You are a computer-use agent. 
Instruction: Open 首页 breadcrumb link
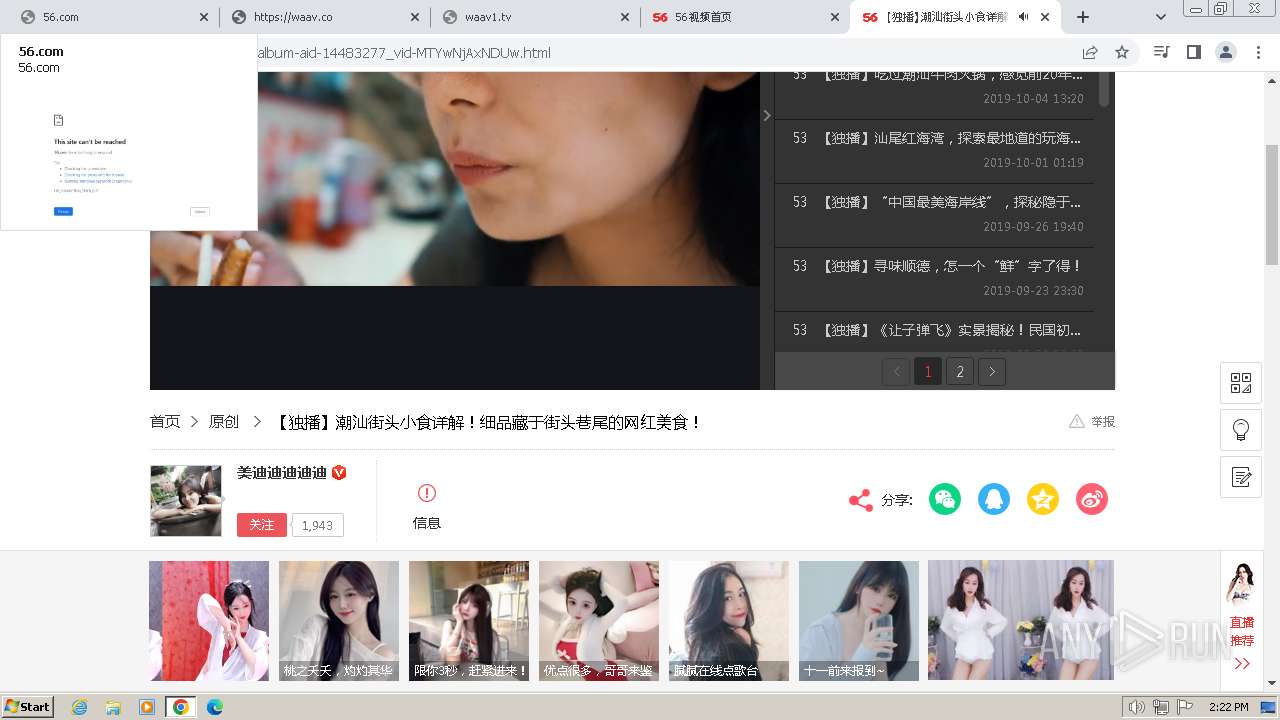(165, 422)
